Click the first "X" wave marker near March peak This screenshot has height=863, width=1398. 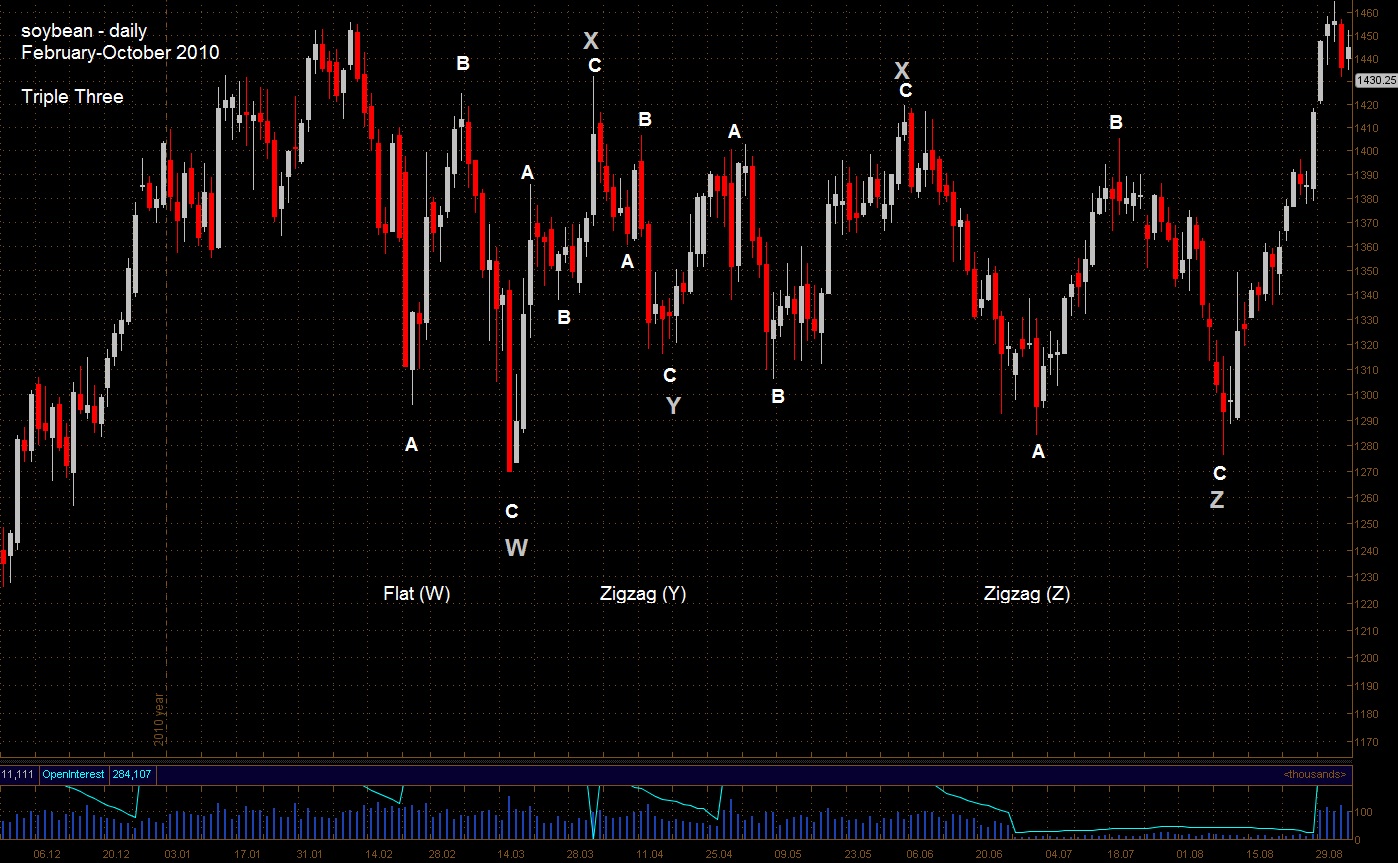(591, 41)
